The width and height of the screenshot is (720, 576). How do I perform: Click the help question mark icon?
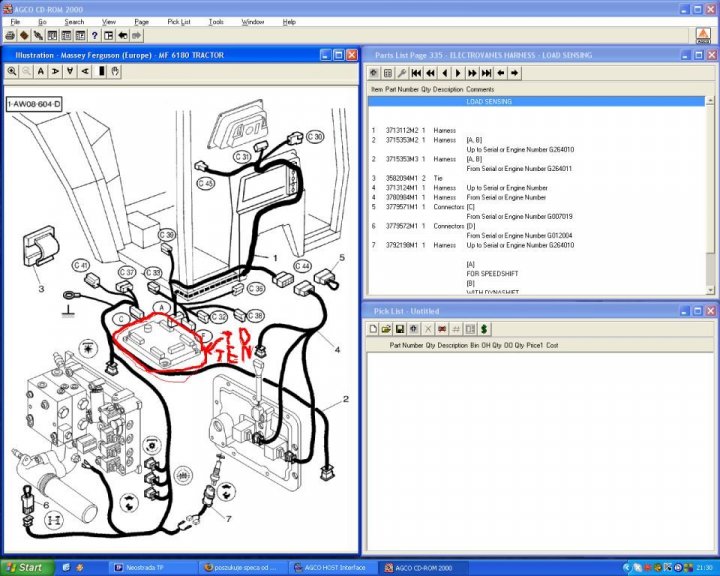[94, 35]
